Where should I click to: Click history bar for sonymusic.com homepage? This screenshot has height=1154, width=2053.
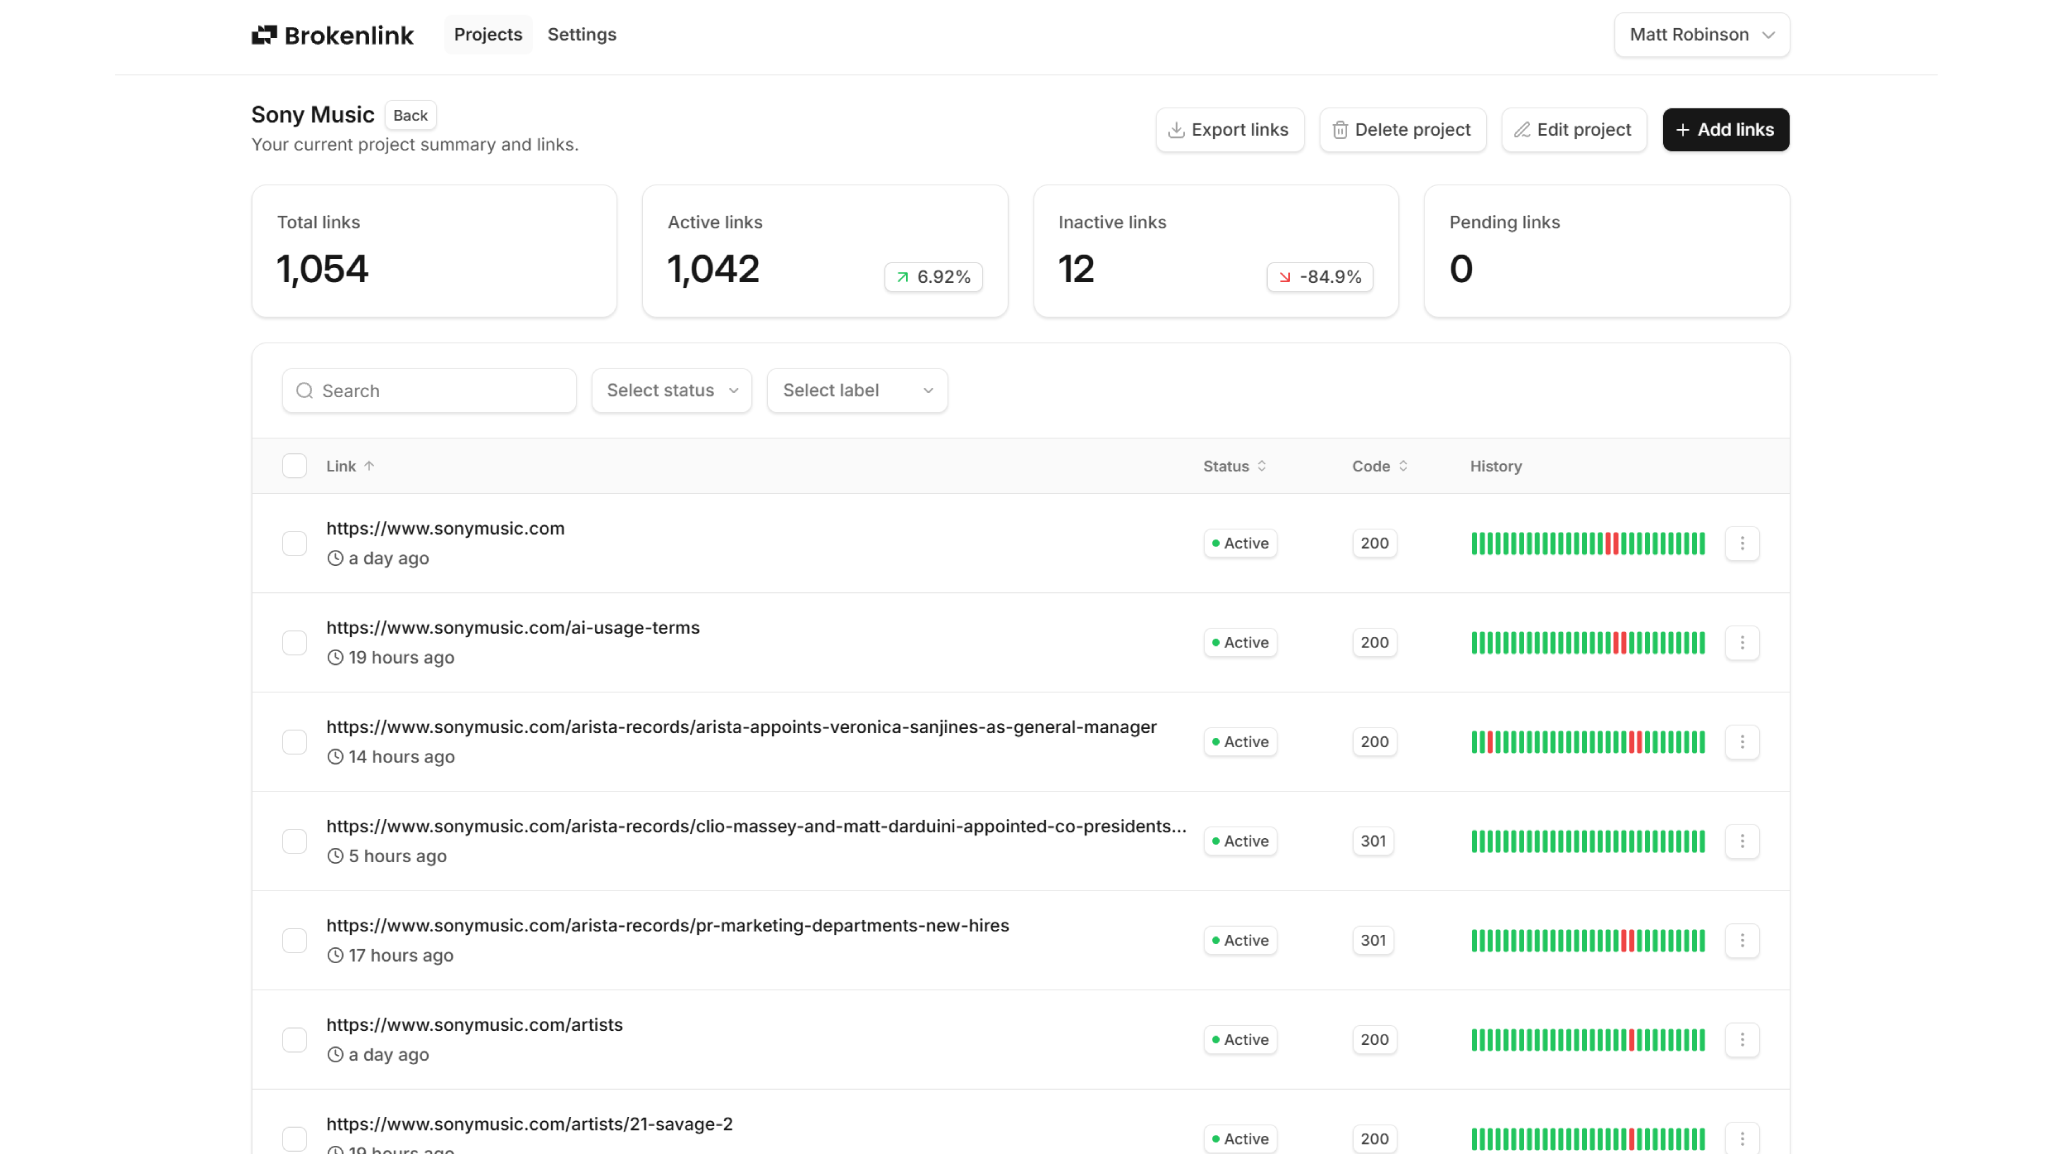click(x=1588, y=543)
